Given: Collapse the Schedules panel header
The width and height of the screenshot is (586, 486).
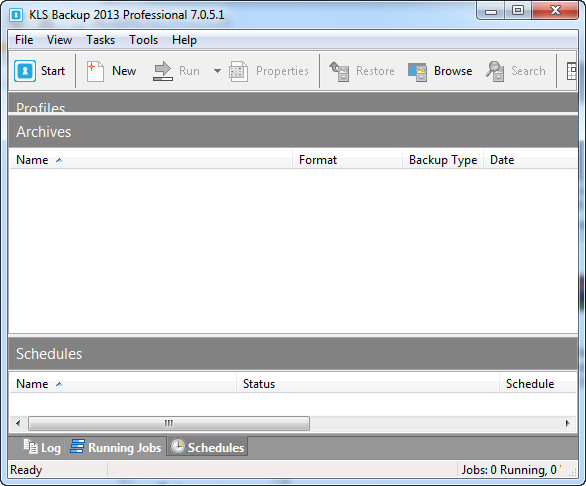Looking at the screenshot, I should pos(293,354).
